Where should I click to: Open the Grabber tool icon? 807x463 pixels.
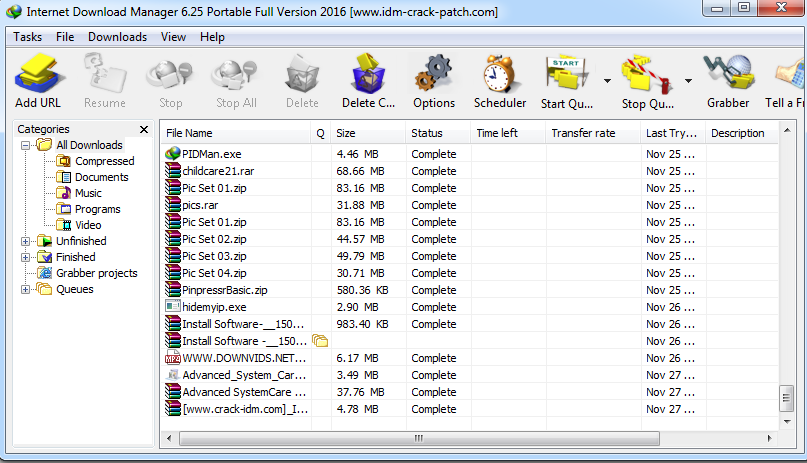click(x=728, y=74)
